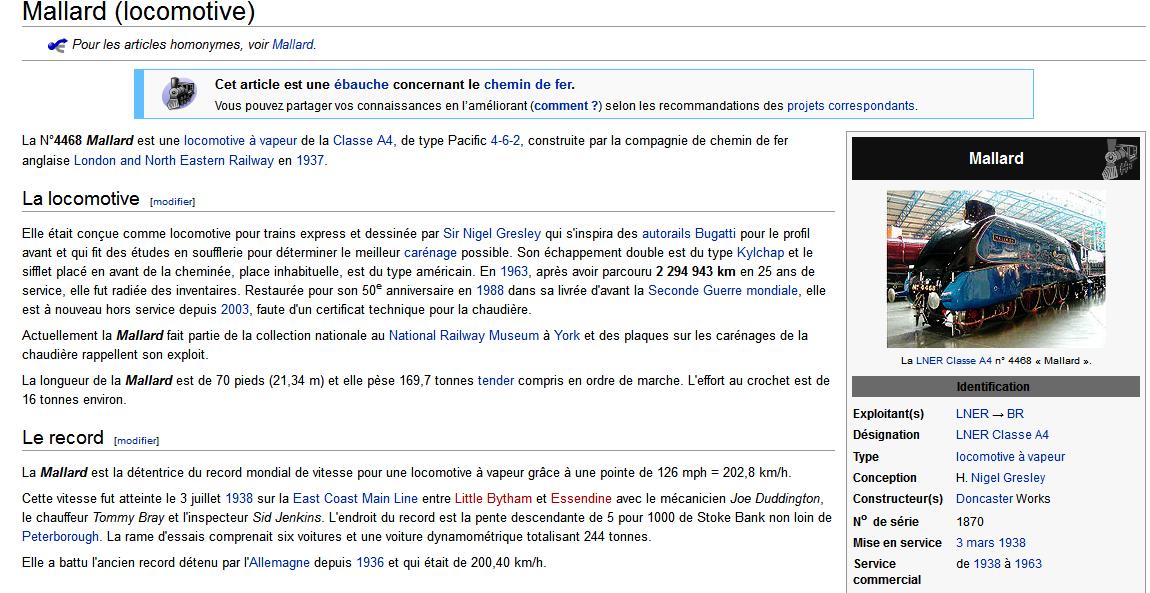
Task: Follow 'East Coast Main Line' link
Action: pyautogui.click(x=356, y=498)
